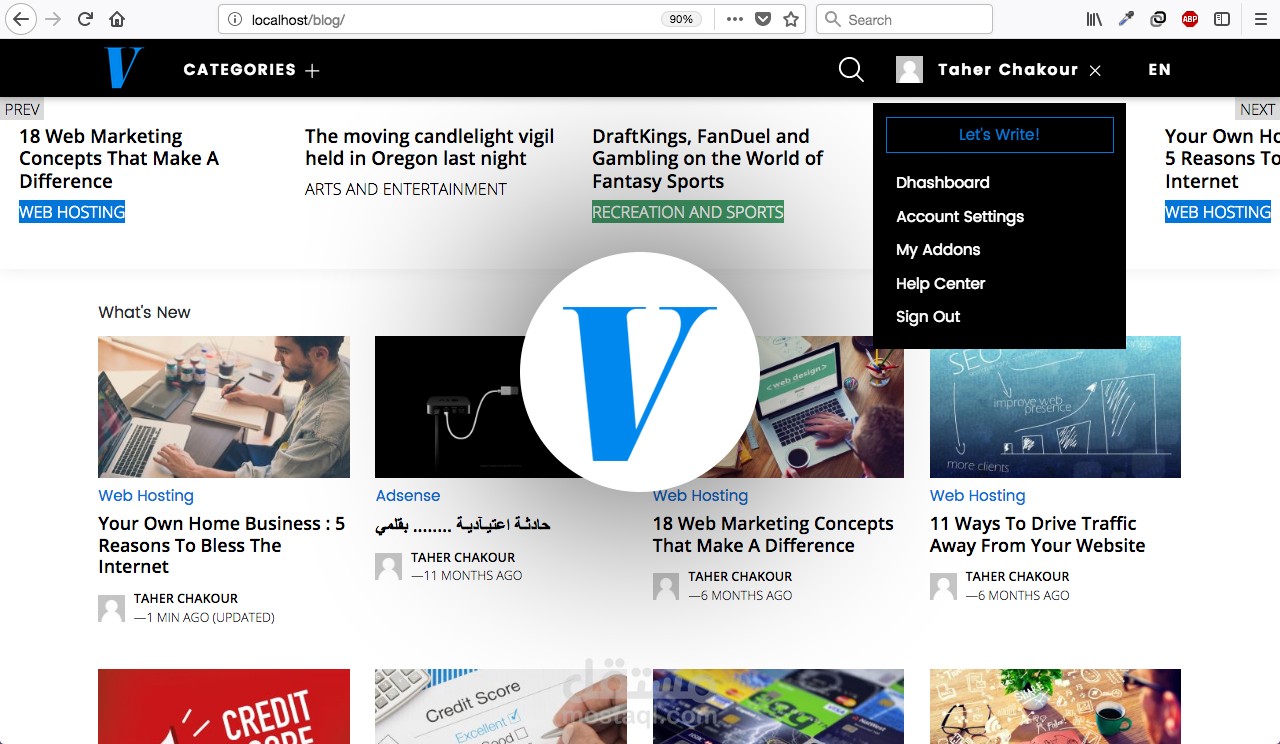Screen dimensions: 1280x744
Task: Open Account Settings menu item
Action: (x=960, y=217)
